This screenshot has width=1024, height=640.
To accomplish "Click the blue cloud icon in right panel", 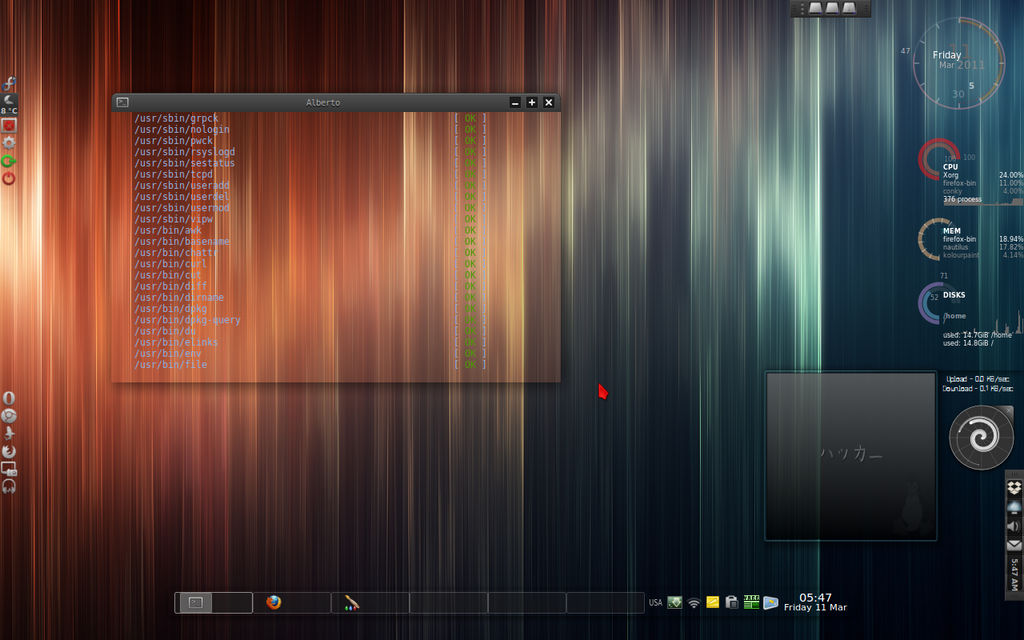I will (1014, 507).
